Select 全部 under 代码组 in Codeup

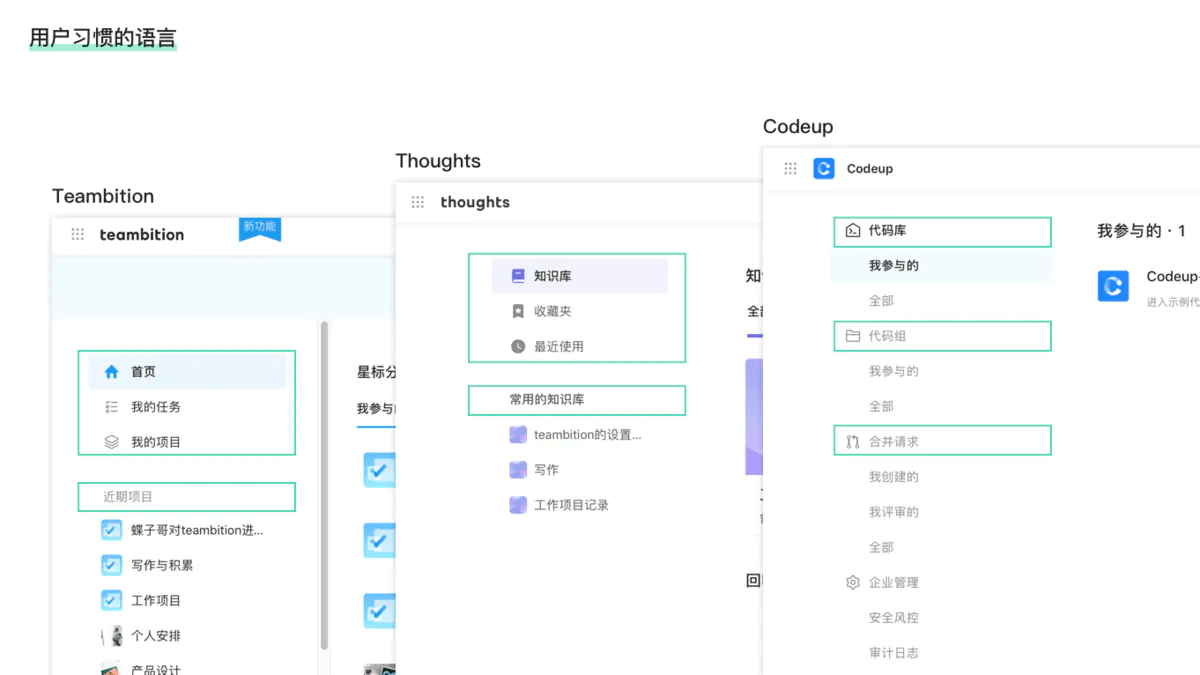[881, 406]
